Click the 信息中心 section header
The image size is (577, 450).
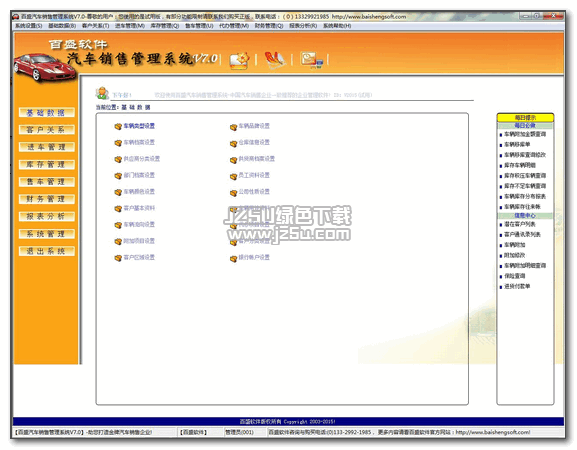tap(525, 216)
